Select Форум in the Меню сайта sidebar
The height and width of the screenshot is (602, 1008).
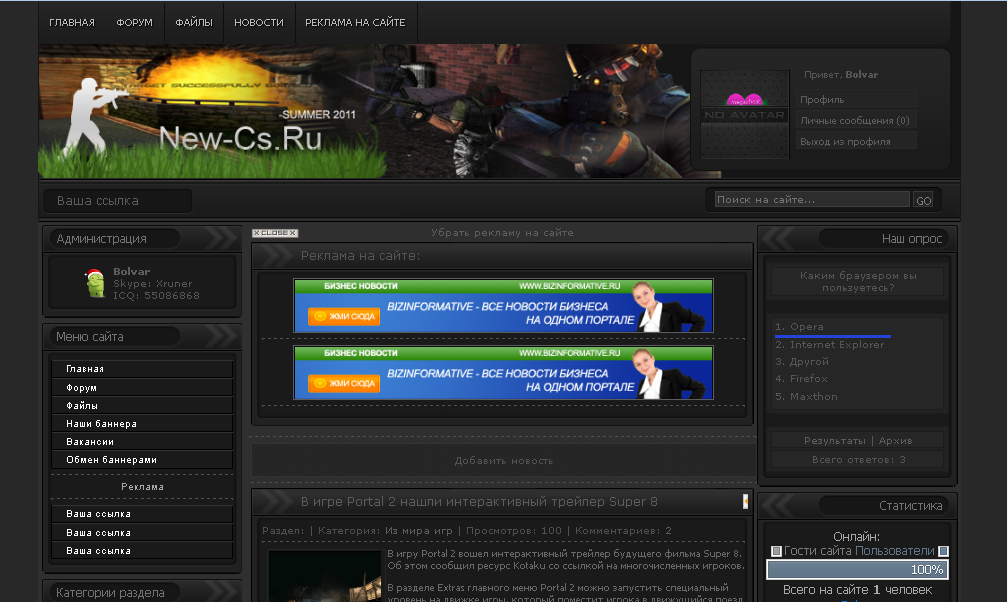[x=142, y=387]
